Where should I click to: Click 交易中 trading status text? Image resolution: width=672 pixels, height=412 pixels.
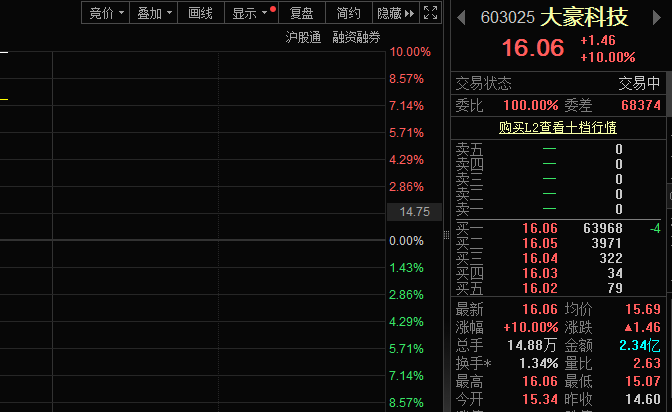(x=639, y=83)
